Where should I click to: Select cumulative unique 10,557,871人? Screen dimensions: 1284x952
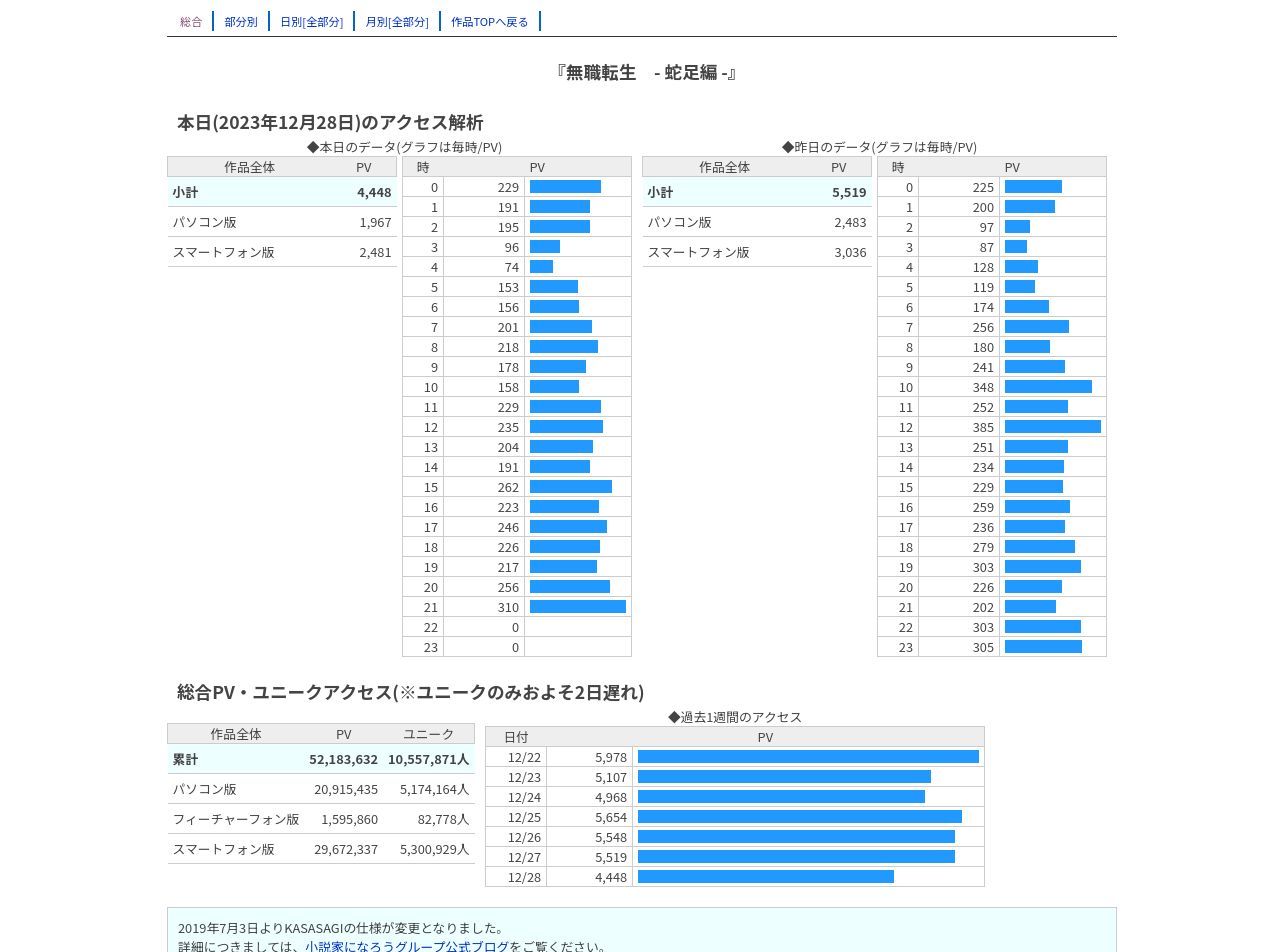point(428,759)
